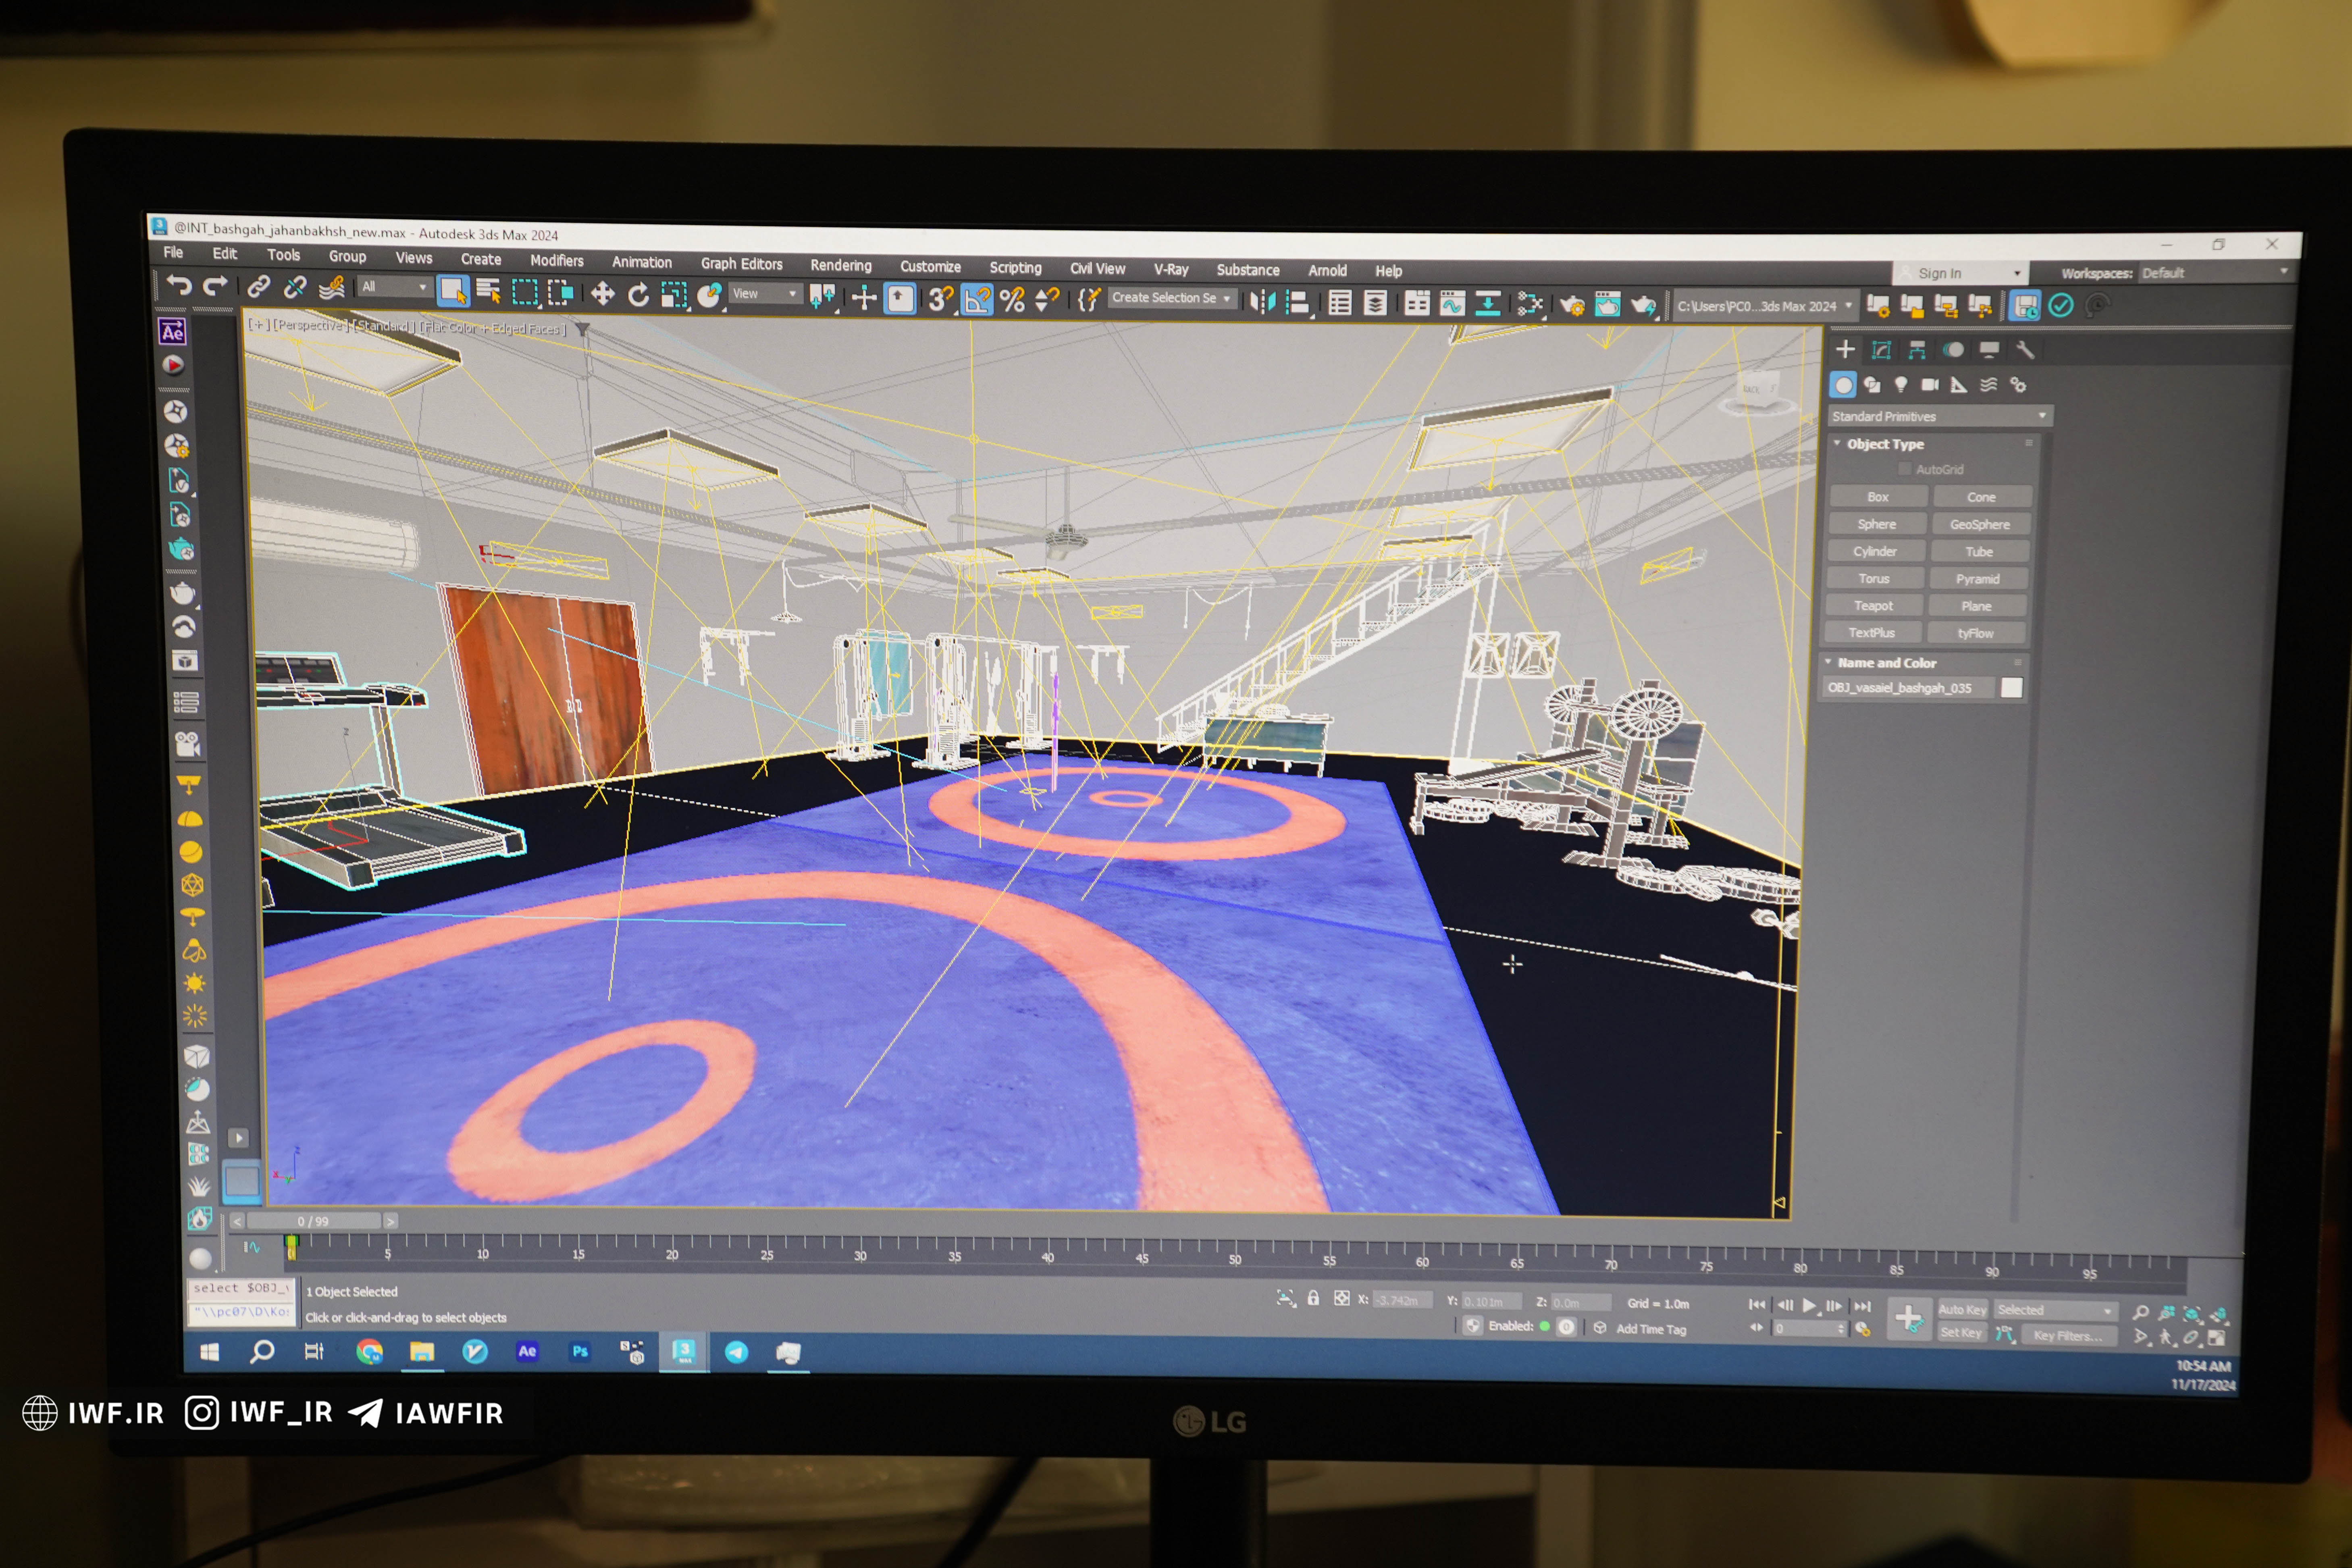Open the File menu
The height and width of the screenshot is (1568, 2352).
pos(173,253)
